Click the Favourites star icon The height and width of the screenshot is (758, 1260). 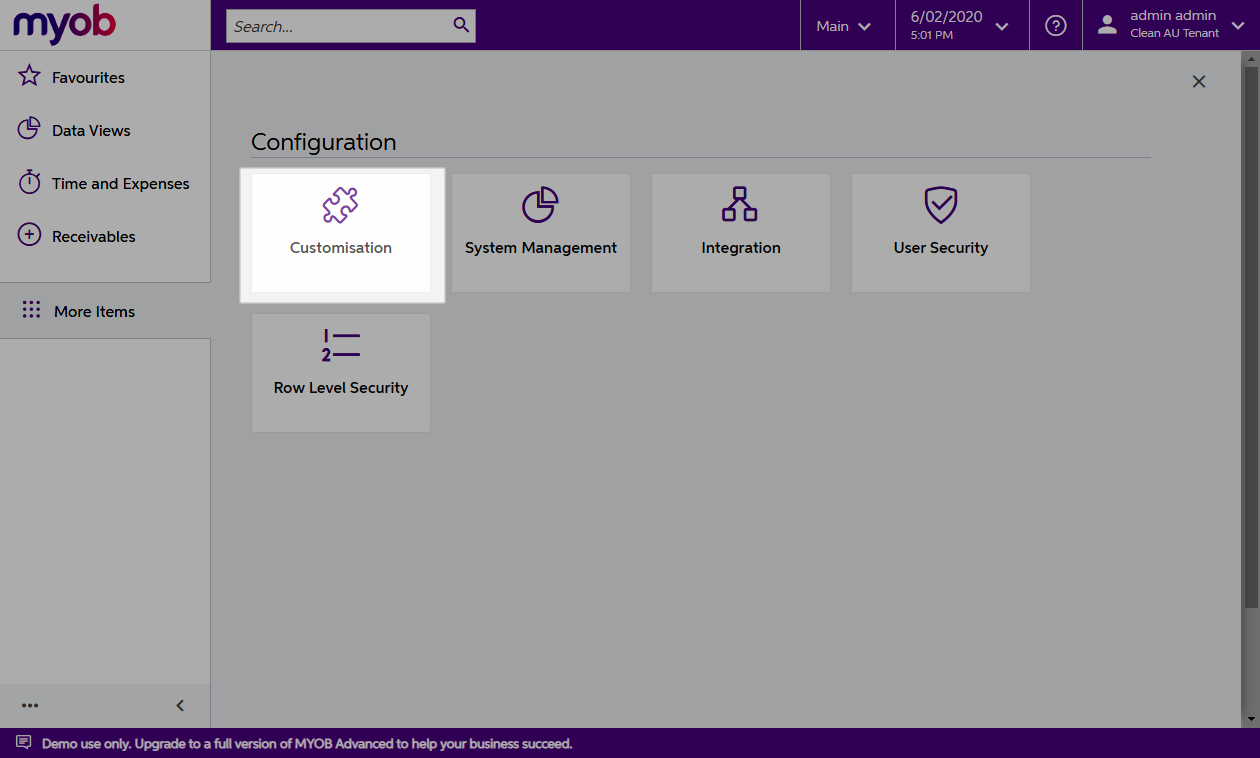click(x=30, y=76)
